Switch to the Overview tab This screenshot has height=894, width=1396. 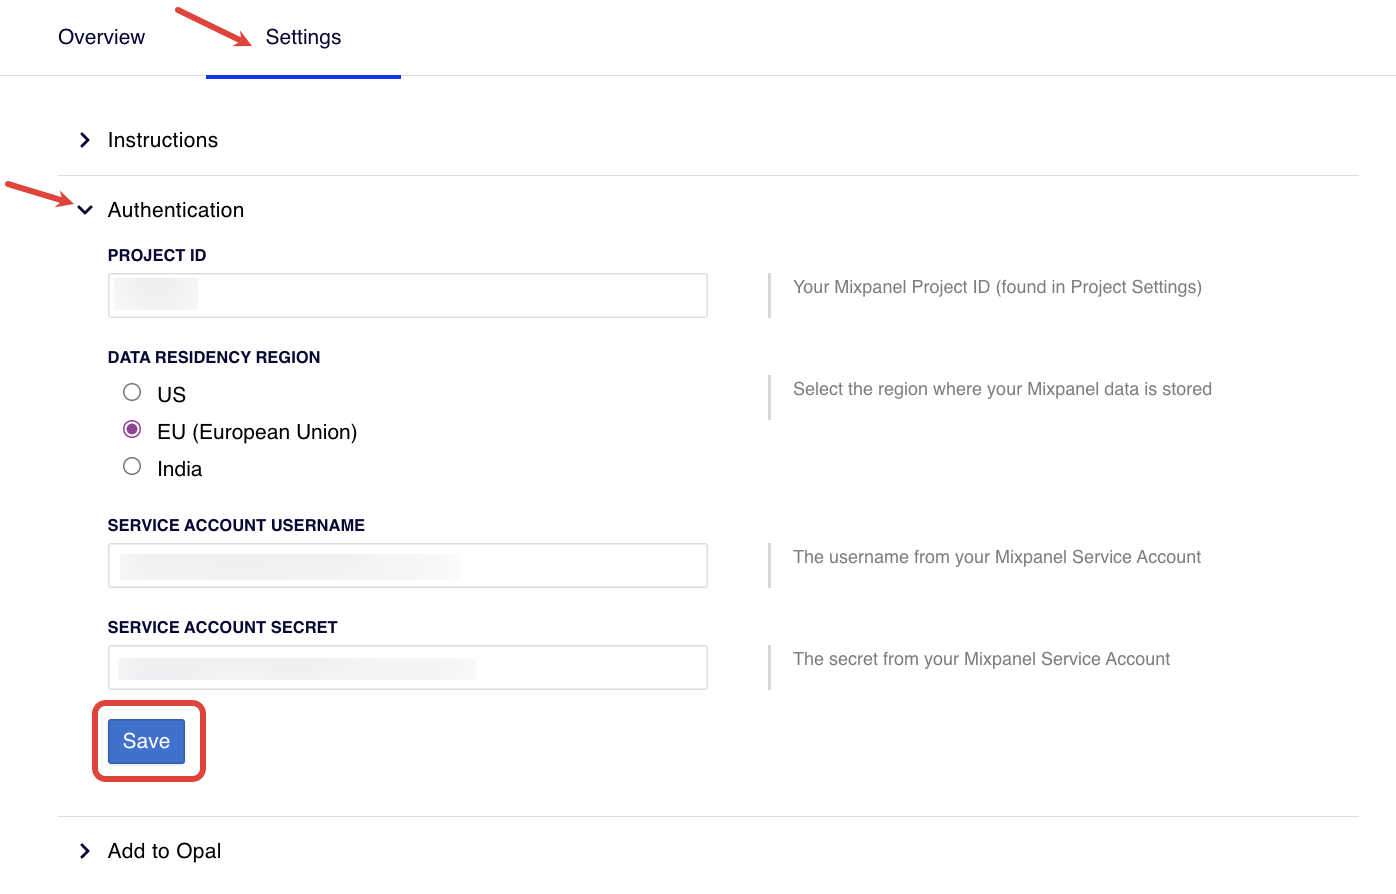tap(101, 37)
